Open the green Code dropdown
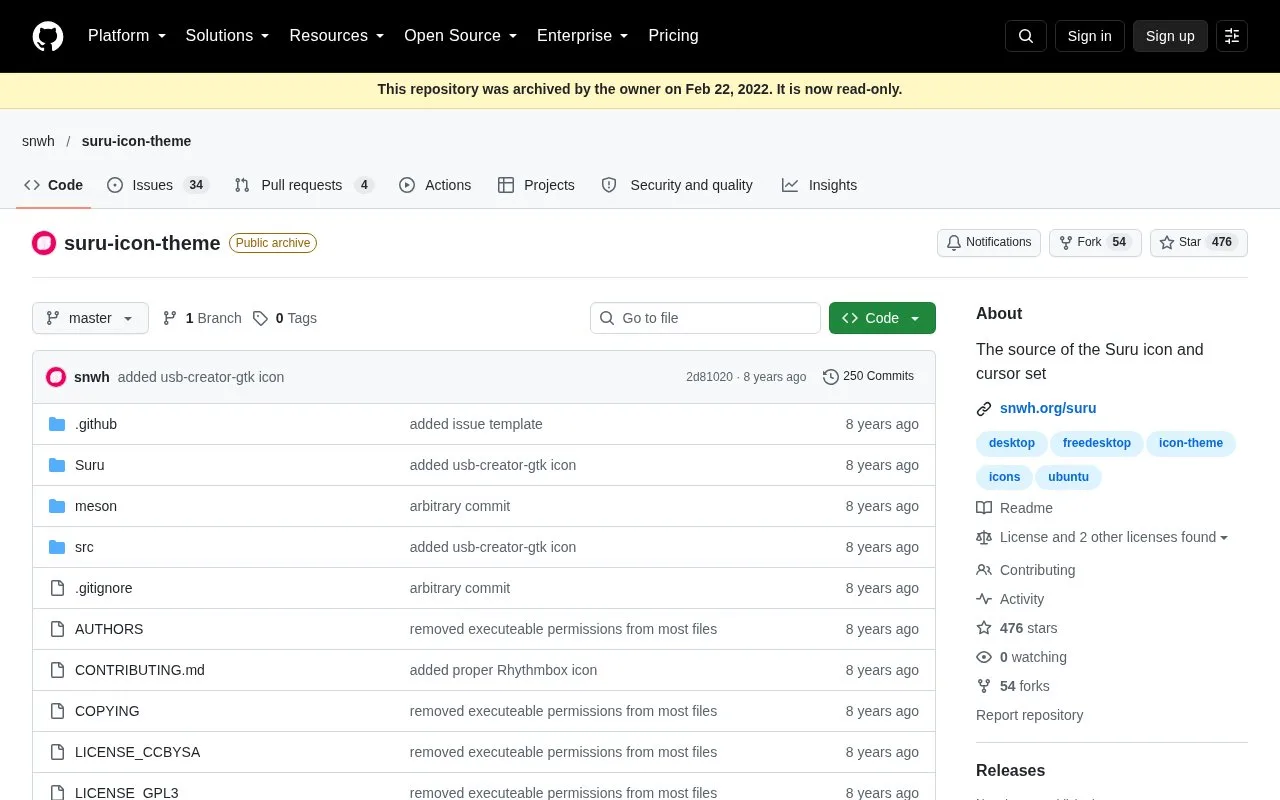1280x800 pixels. [882, 318]
